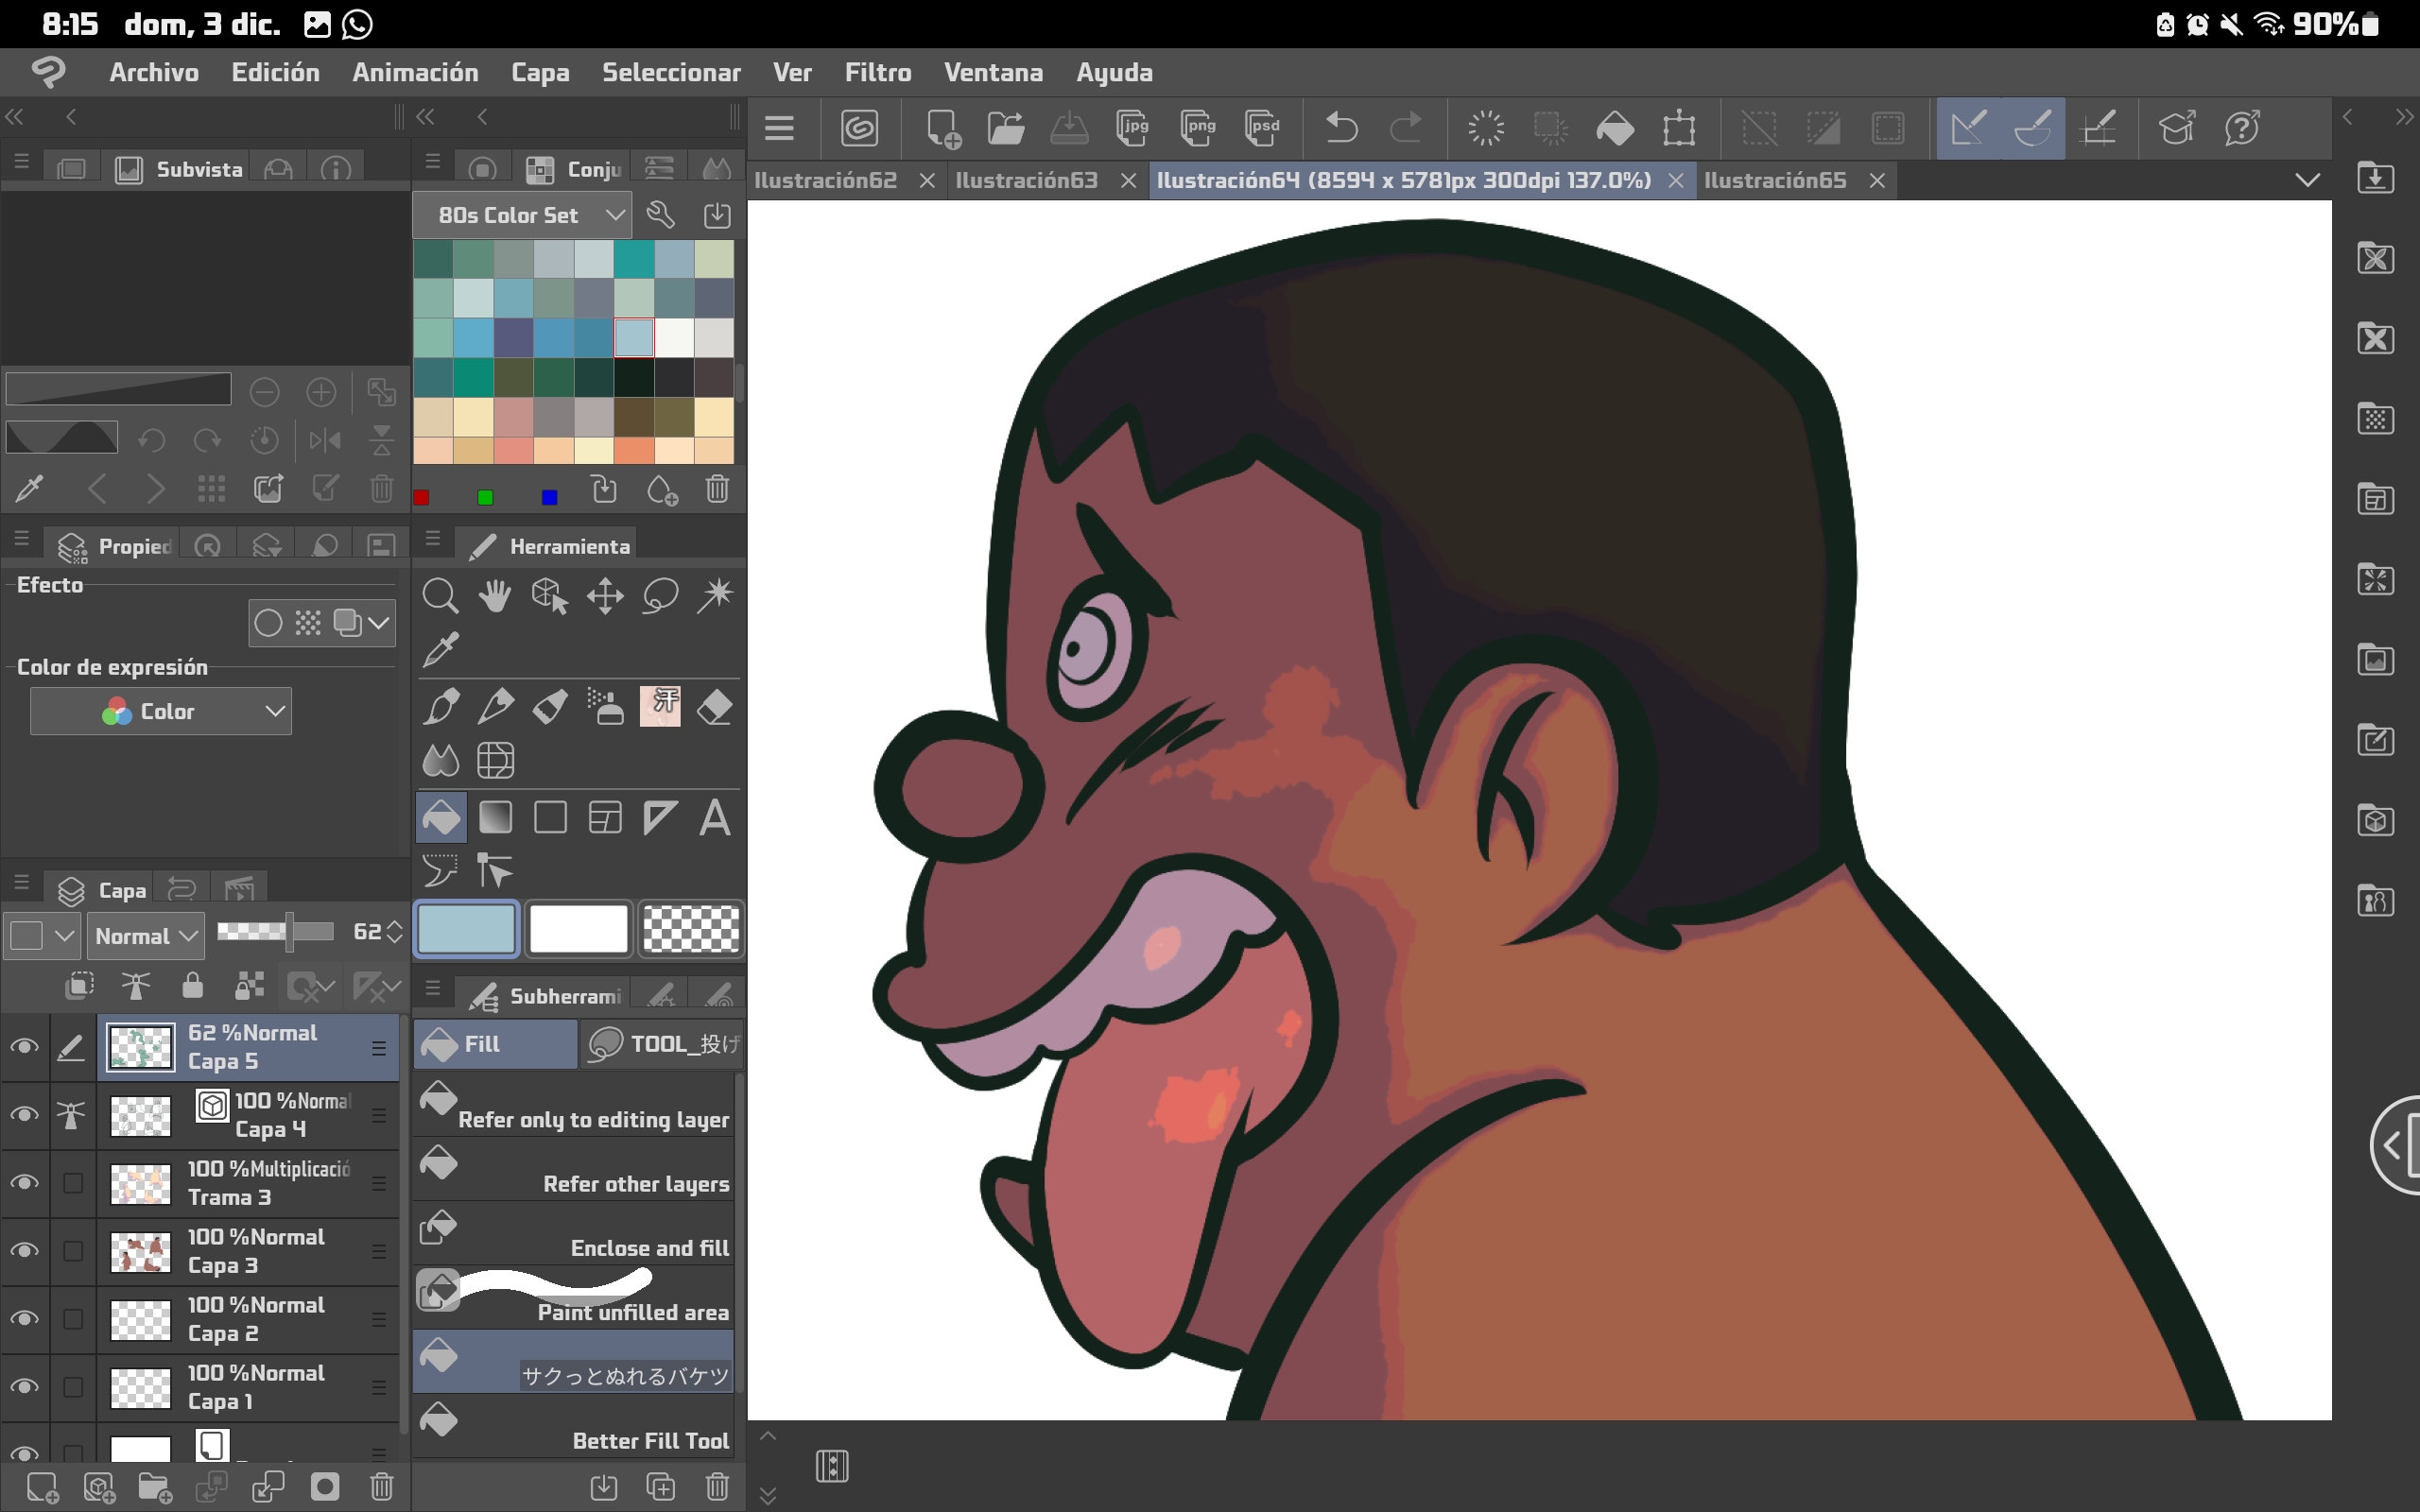Open the Normal blending mode dropdown
Viewport: 2420px width, 1512px height.
coord(146,936)
